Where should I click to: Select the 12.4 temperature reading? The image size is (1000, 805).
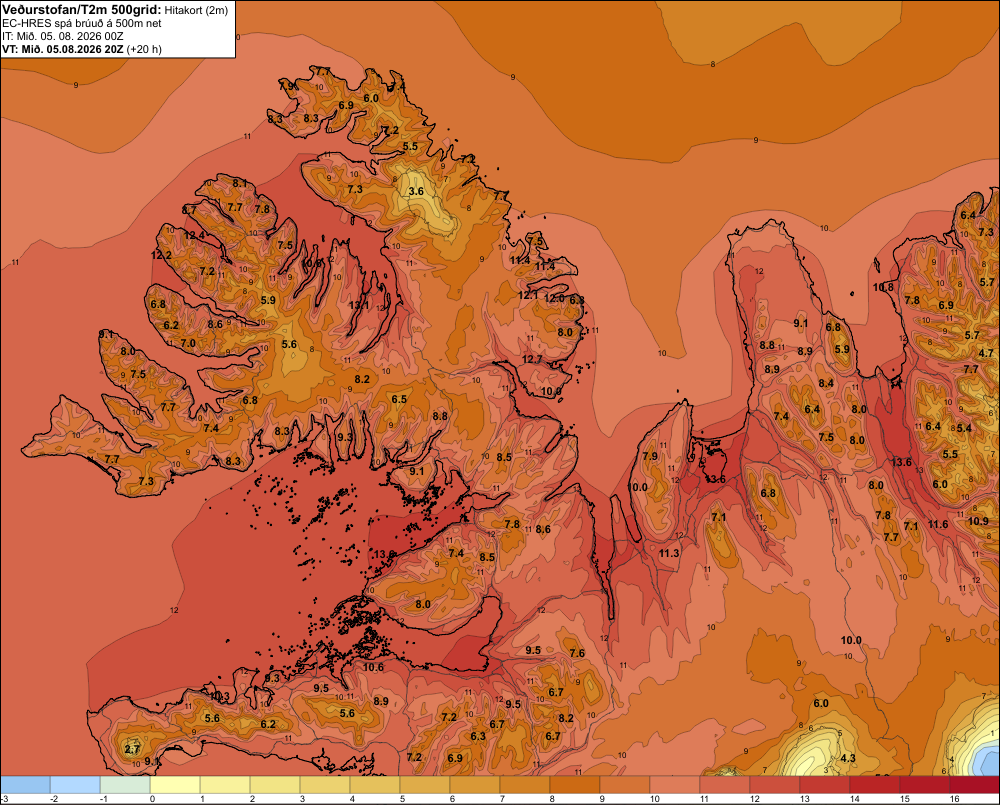pos(195,235)
